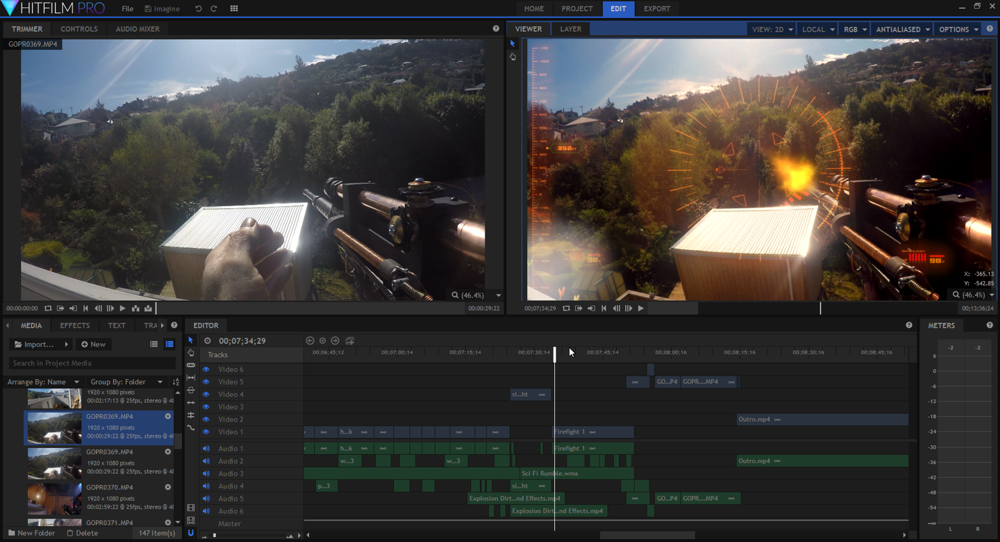Open the Trimmer zoom percentage dropdown
1000x542 pixels.
pyautogui.click(x=498, y=295)
